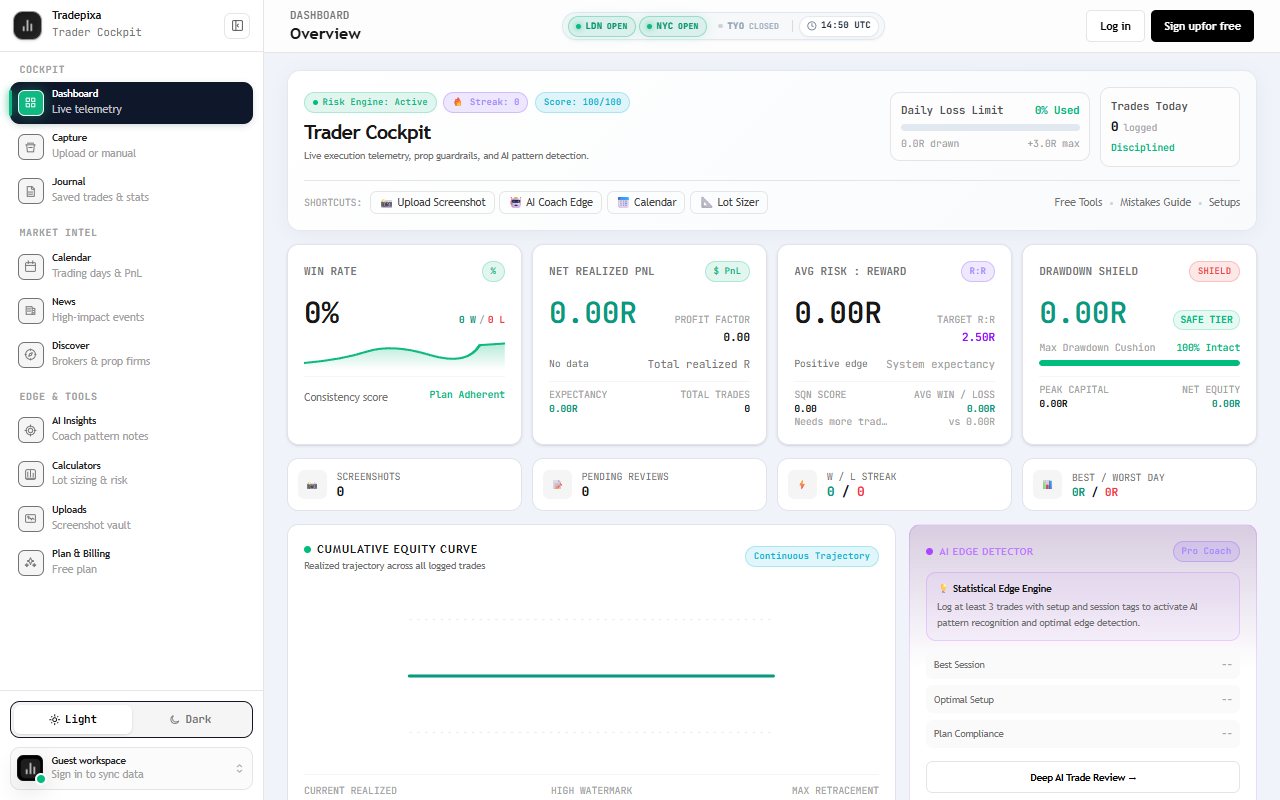Open the Journal document icon
The width and height of the screenshot is (1280, 800).
tap(31, 190)
